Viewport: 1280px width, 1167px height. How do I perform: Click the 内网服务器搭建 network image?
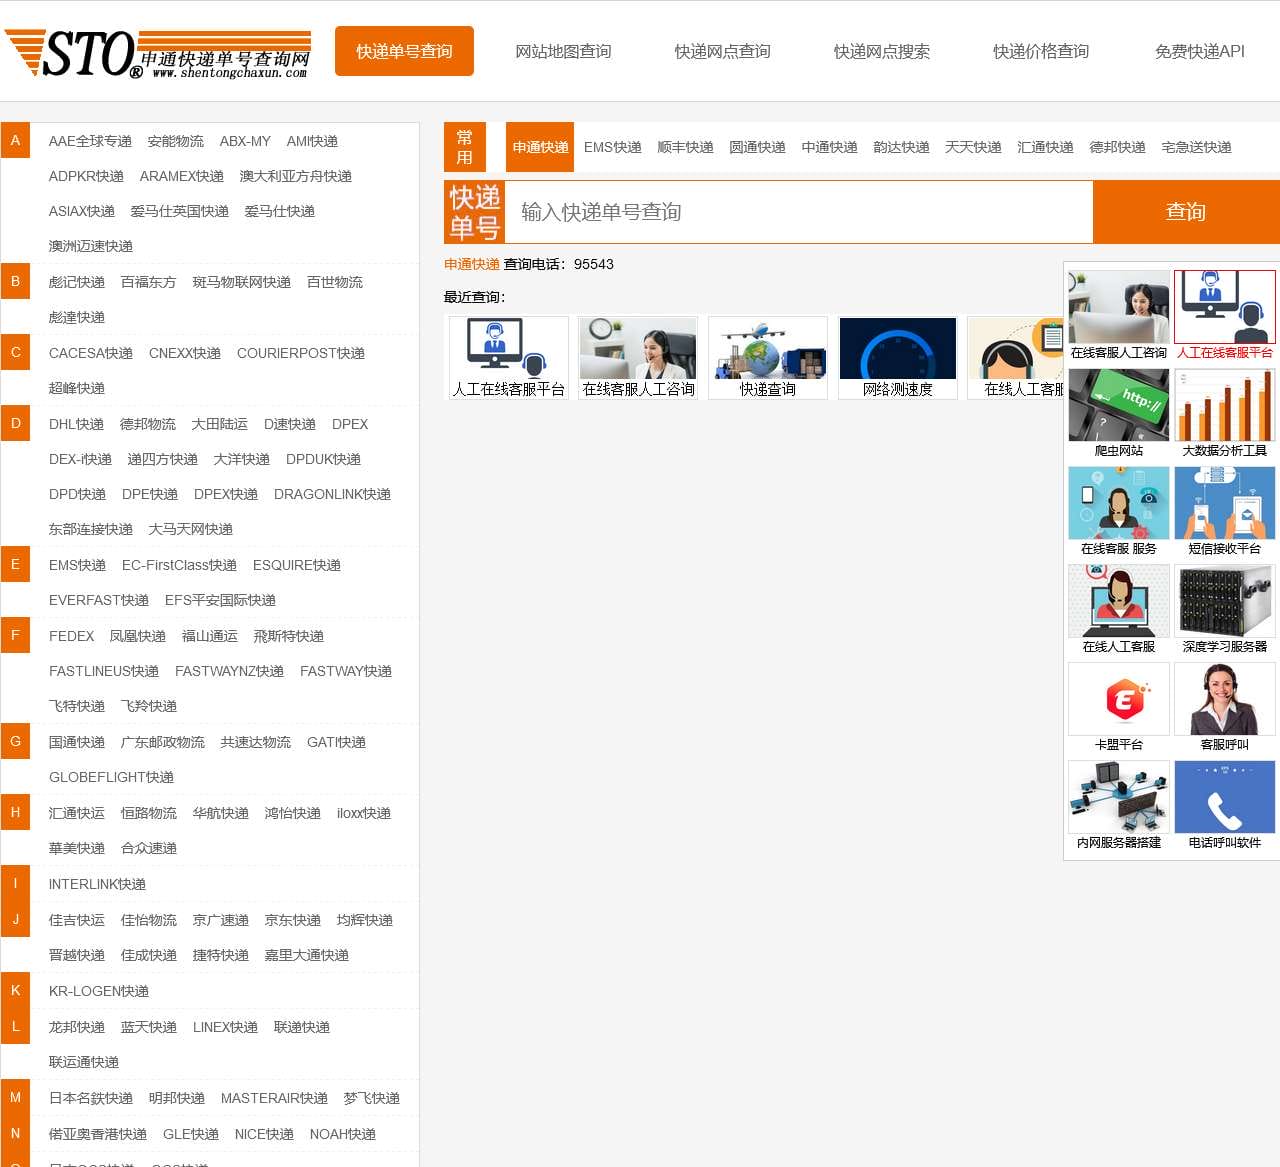point(1119,797)
